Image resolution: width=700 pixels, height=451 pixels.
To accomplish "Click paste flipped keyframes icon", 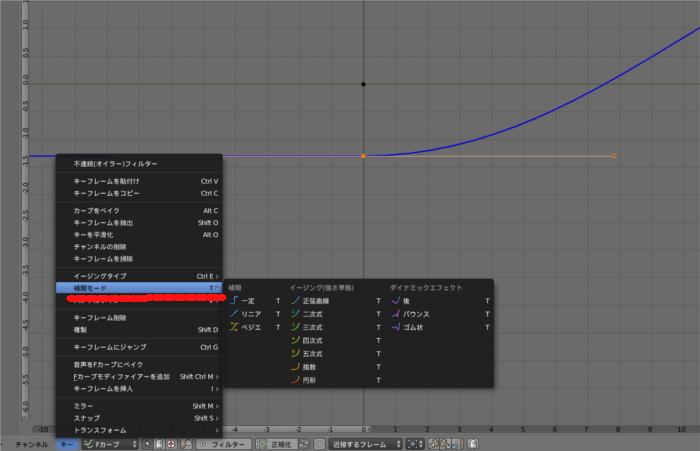I will (457, 444).
